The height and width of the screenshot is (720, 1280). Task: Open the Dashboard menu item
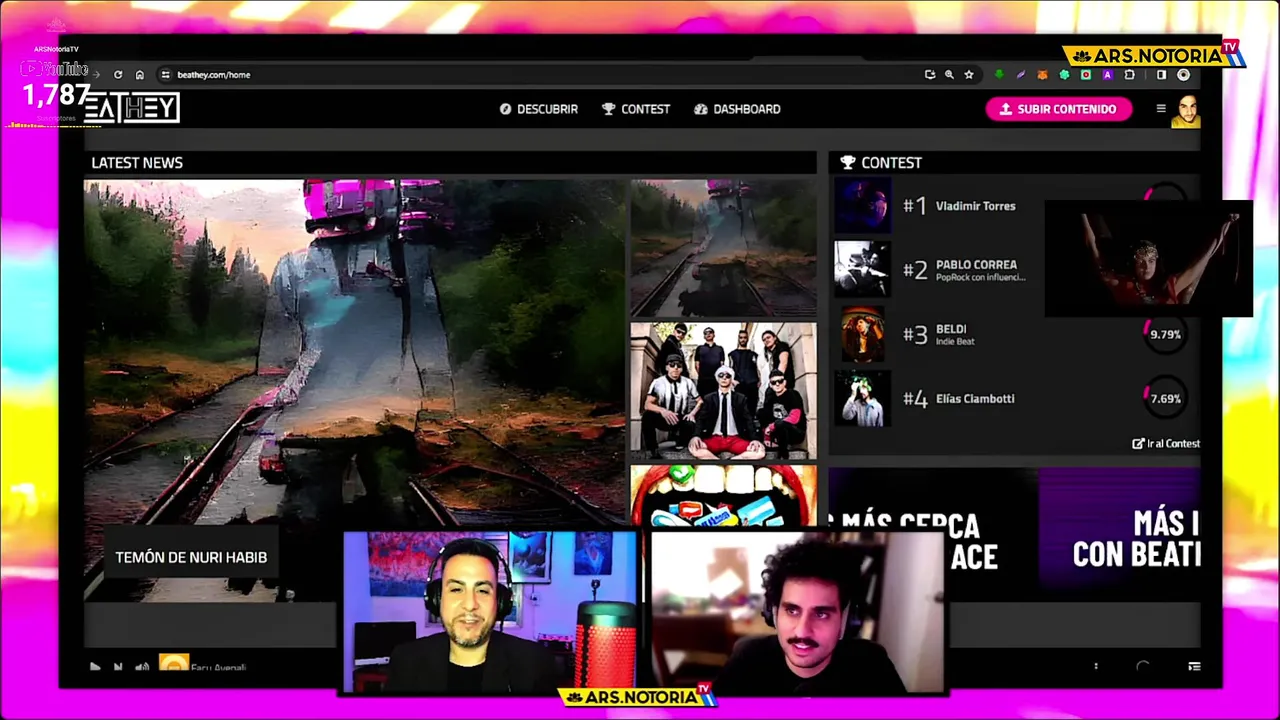(x=737, y=109)
